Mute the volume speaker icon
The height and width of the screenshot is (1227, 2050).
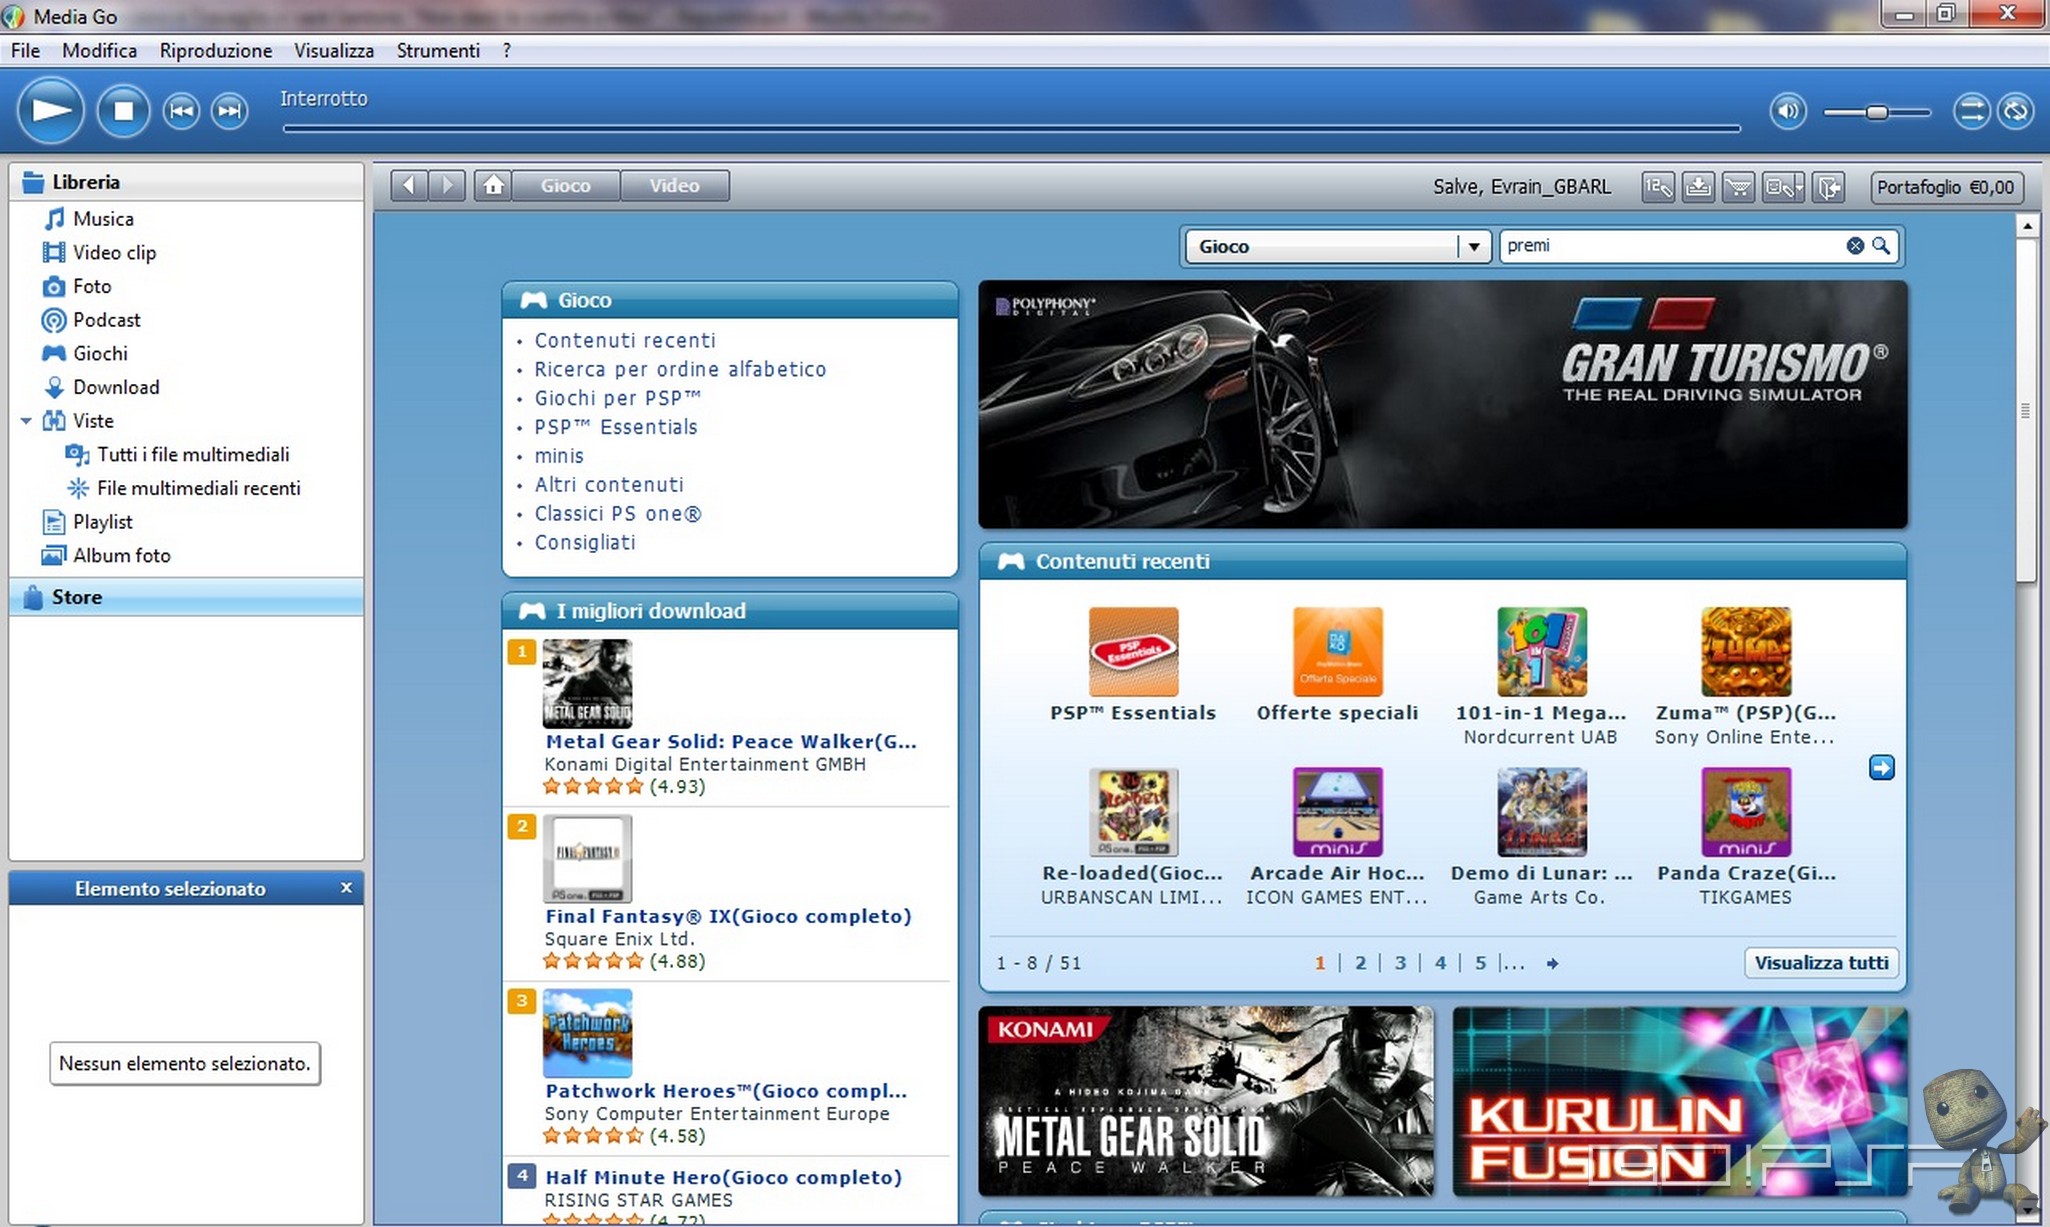click(x=1788, y=110)
